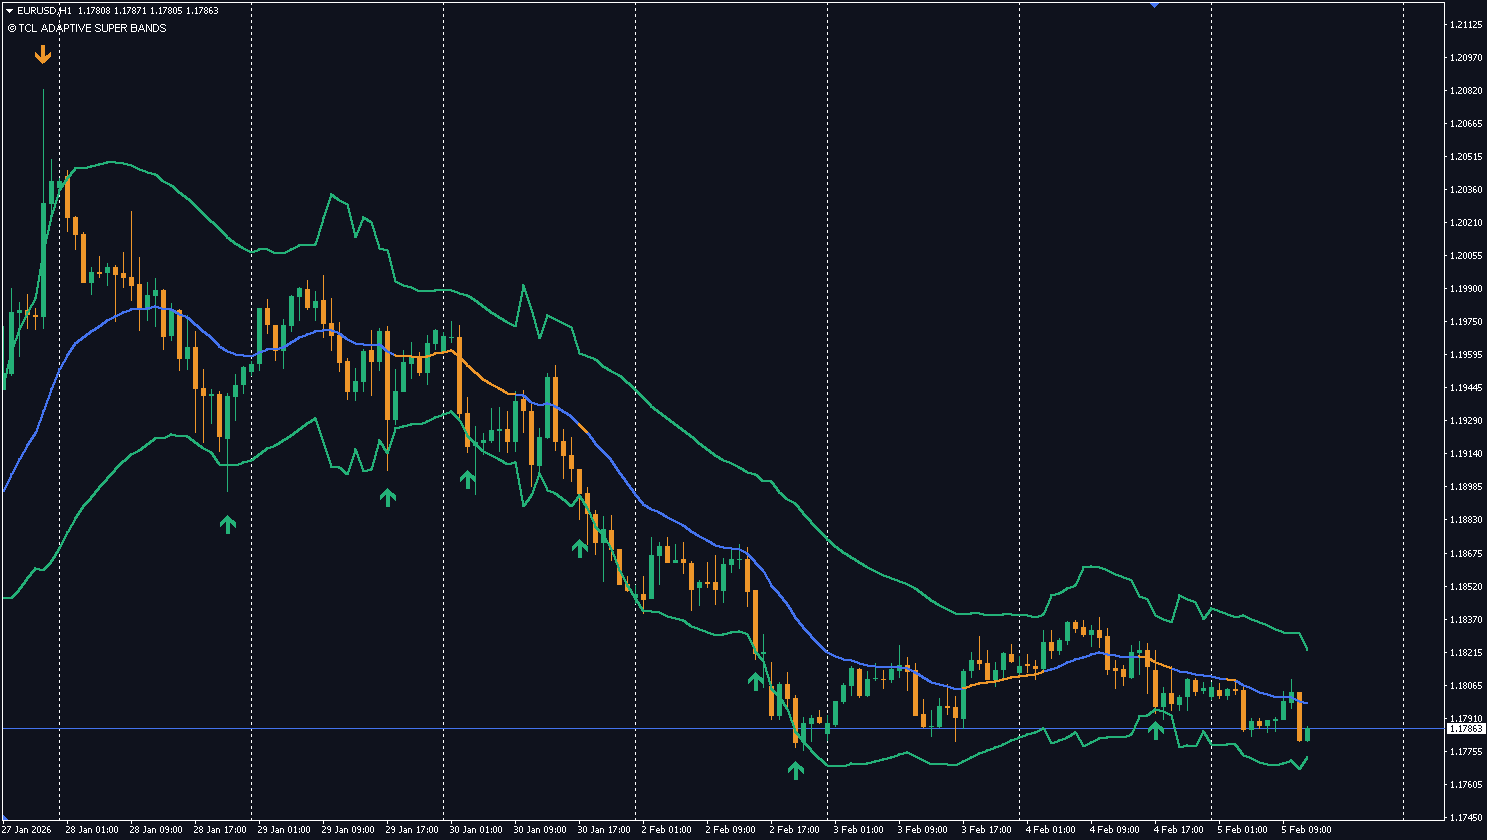Image resolution: width=1487 pixels, height=840 pixels.
Task: Select the rightmost green up arrow signal
Action: pyautogui.click(x=1156, y=729)
